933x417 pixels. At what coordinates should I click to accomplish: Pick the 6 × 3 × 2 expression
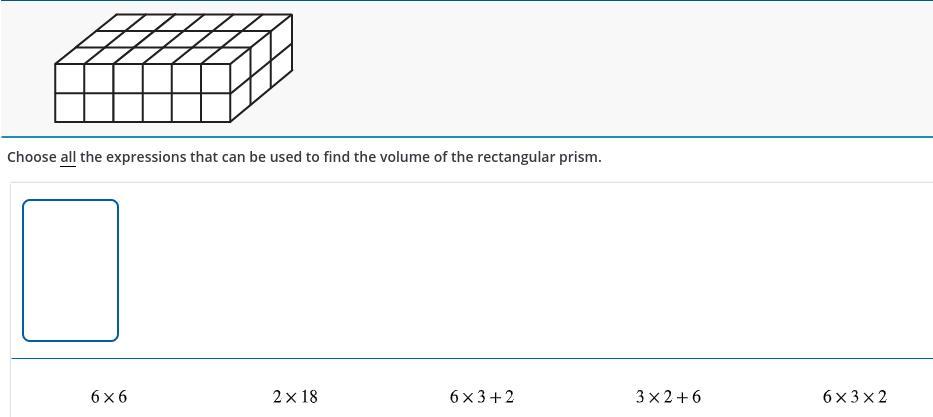tap(854, 397)
